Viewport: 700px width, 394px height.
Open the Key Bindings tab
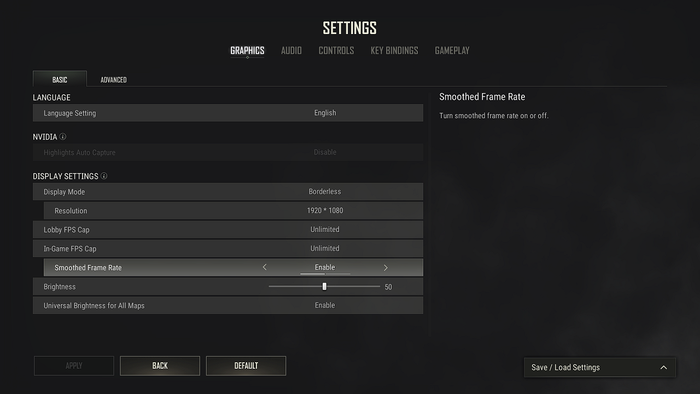394,50
